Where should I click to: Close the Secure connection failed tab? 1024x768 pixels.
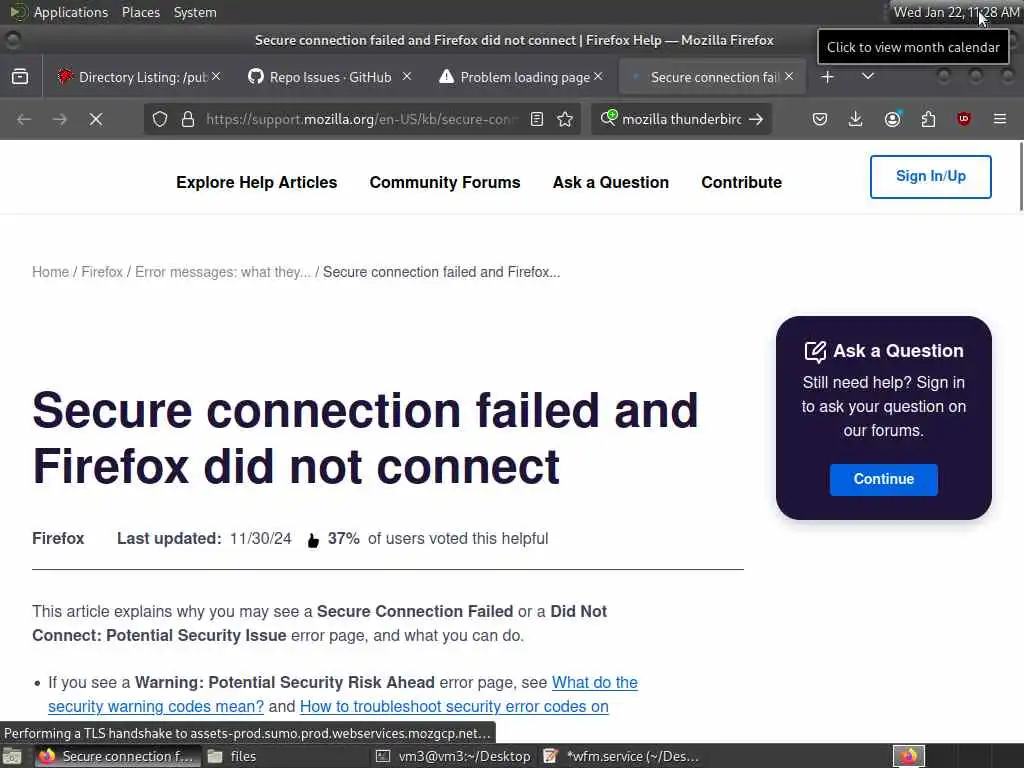point(789,76)
